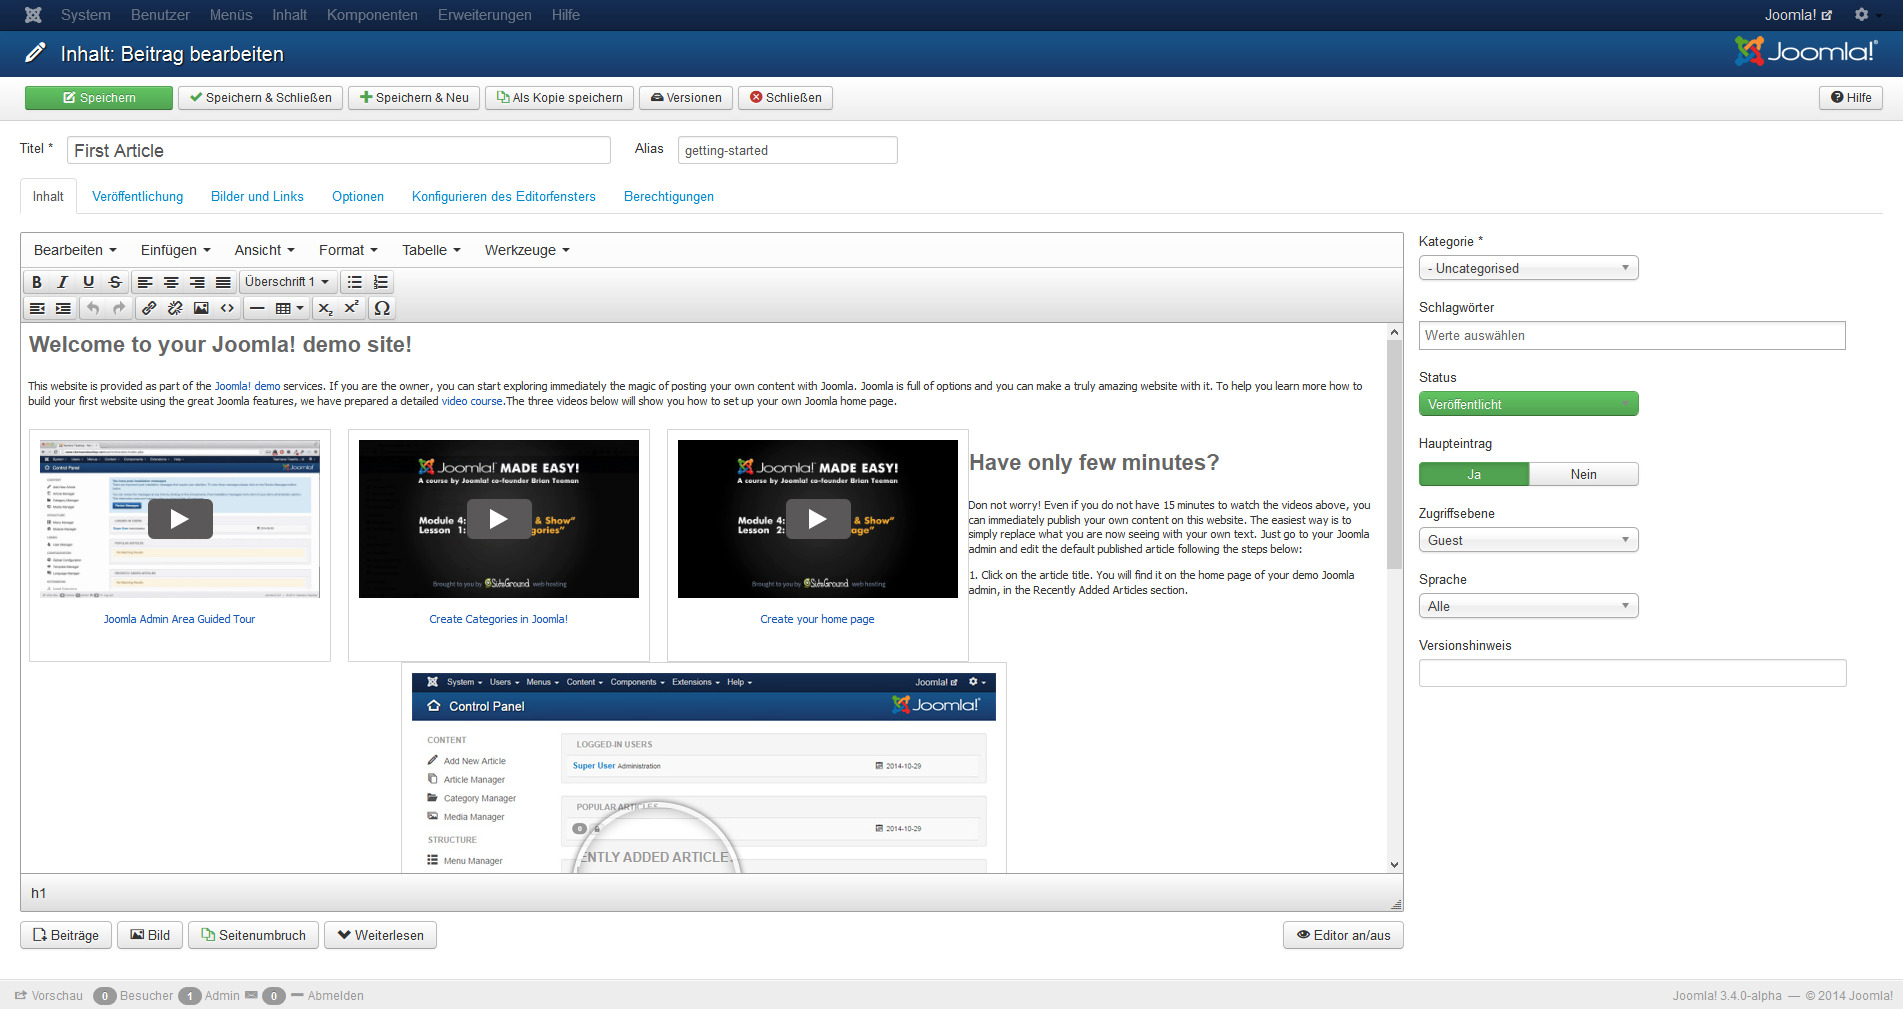This screenshot has width=1903, height=1009.
Task: Center align the text
Action: point(171,282)
